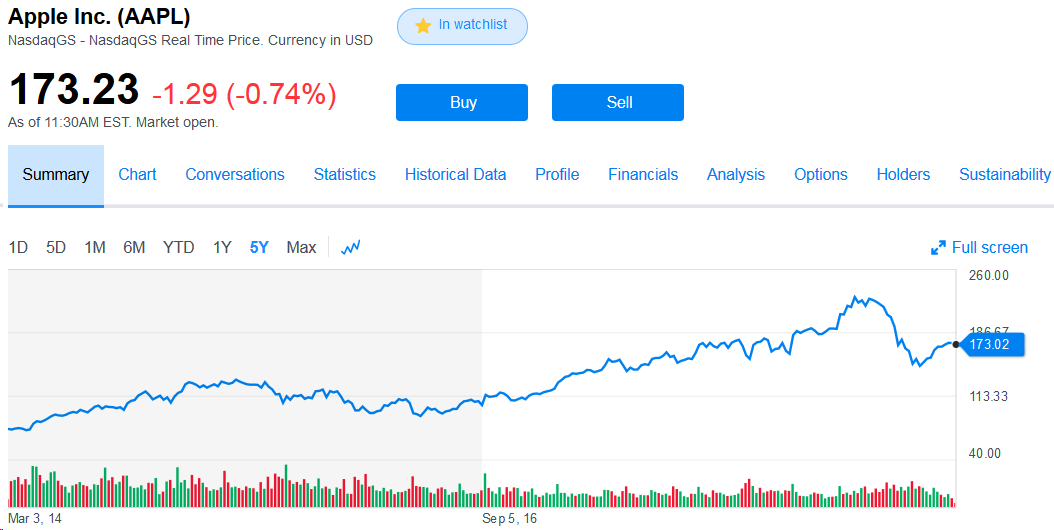Go to the Options tab
Screen dimensions: 1054x530
pyautogui.click(x=821, y=175)
